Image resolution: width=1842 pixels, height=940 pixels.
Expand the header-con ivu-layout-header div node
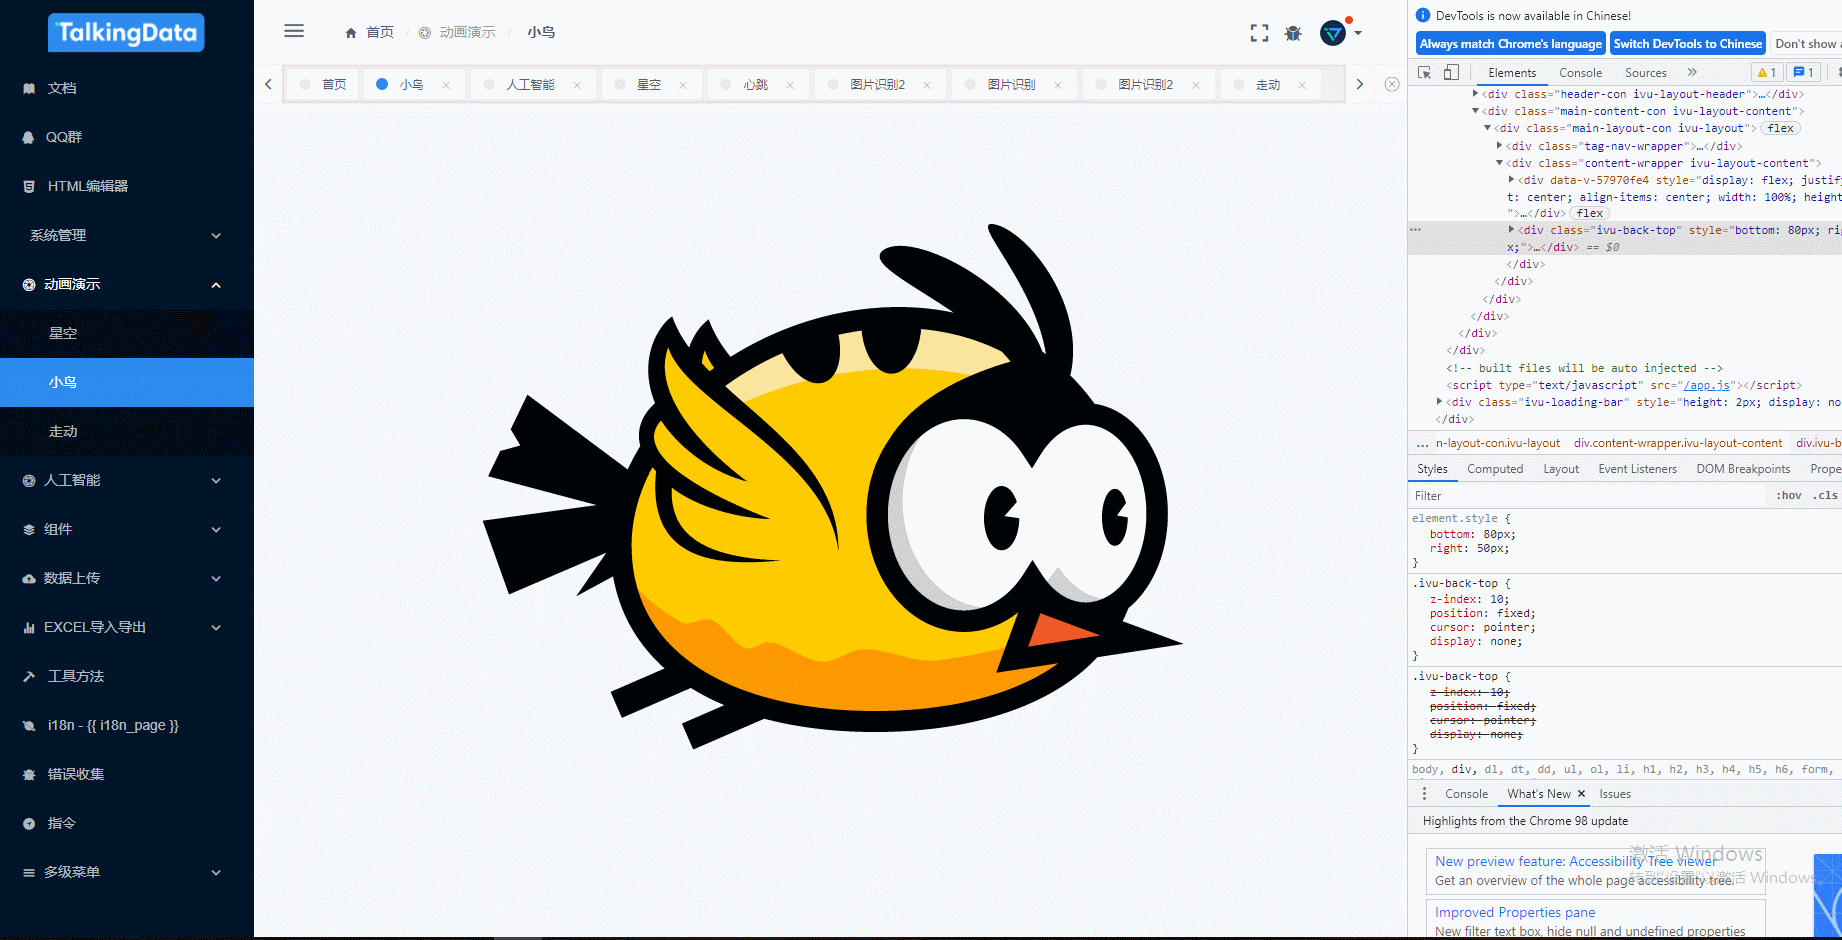click(x=1475, y=93)
